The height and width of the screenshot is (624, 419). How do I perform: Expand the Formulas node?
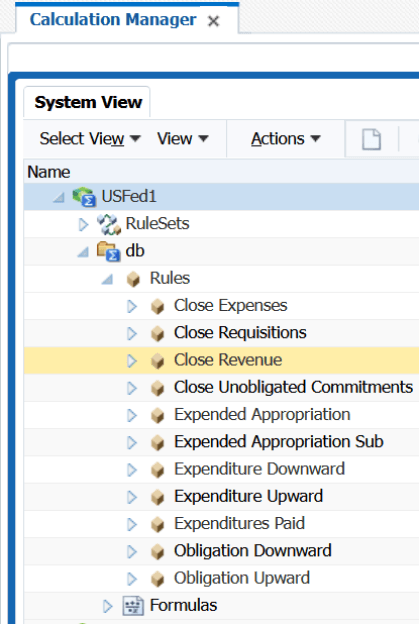107,606
